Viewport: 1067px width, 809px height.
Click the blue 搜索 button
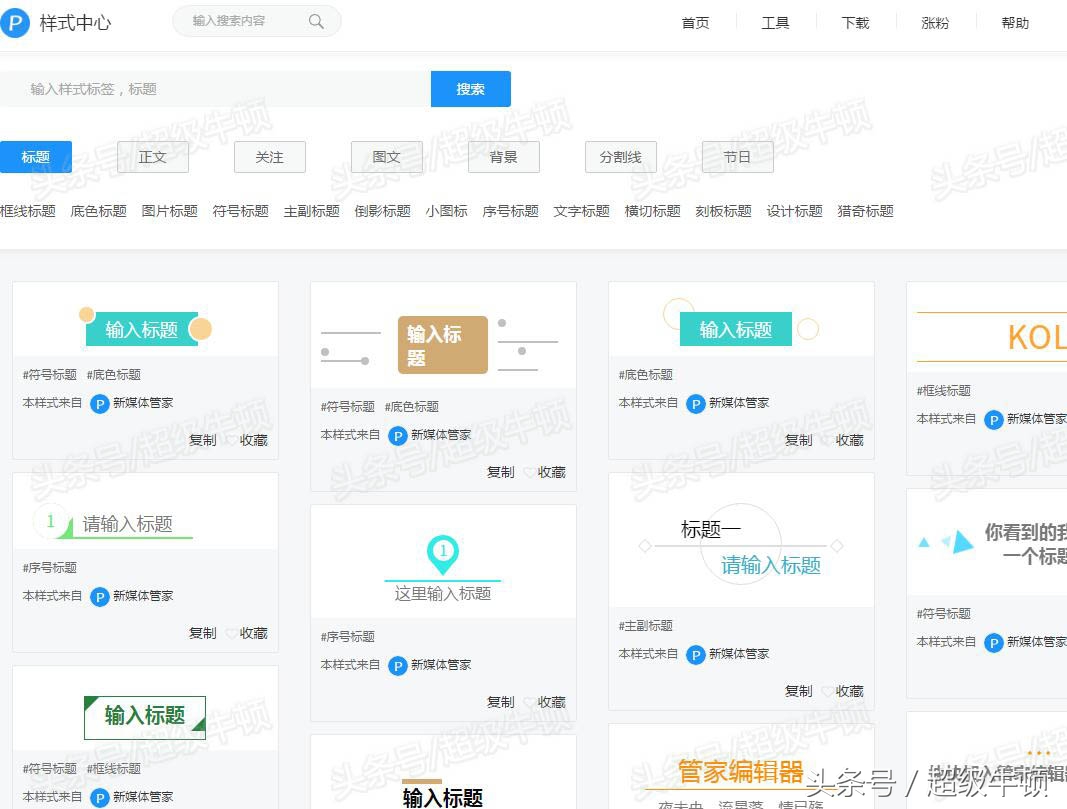pos(470,88)
